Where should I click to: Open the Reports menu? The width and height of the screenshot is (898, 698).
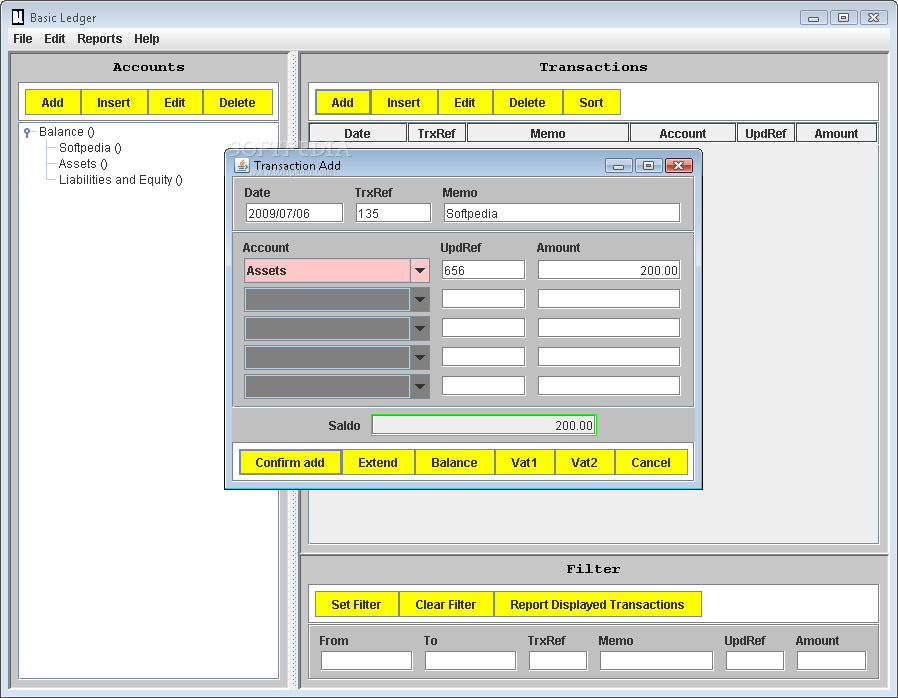click(100, 39)
